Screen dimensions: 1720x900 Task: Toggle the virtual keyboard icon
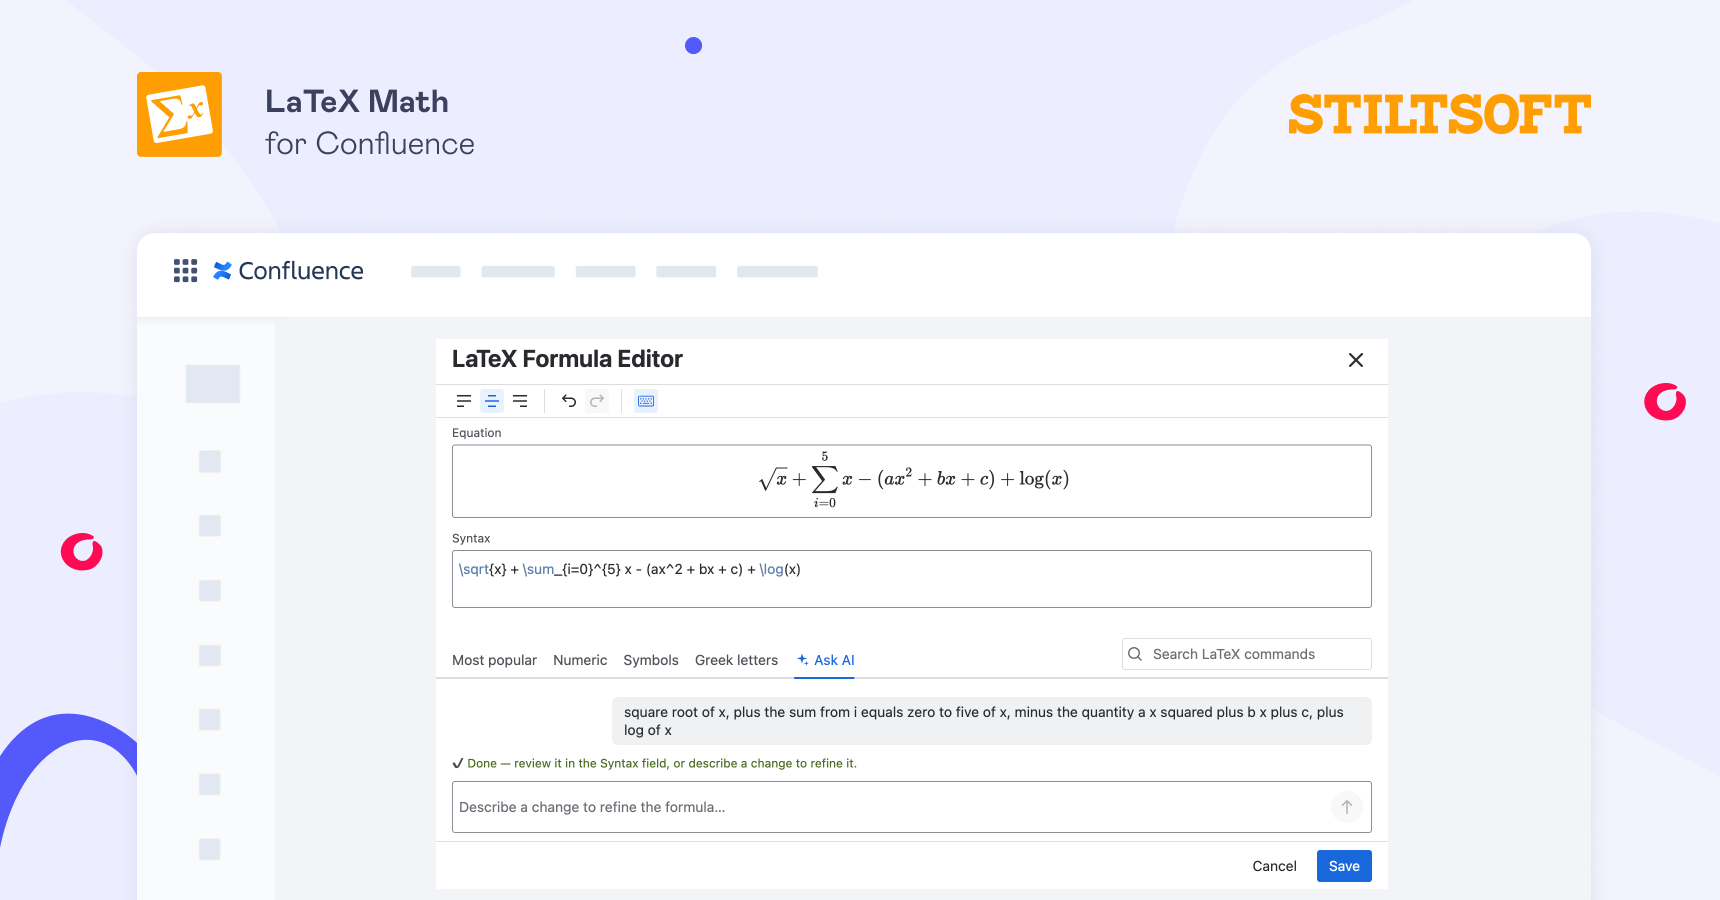click(x=646, y=401)
